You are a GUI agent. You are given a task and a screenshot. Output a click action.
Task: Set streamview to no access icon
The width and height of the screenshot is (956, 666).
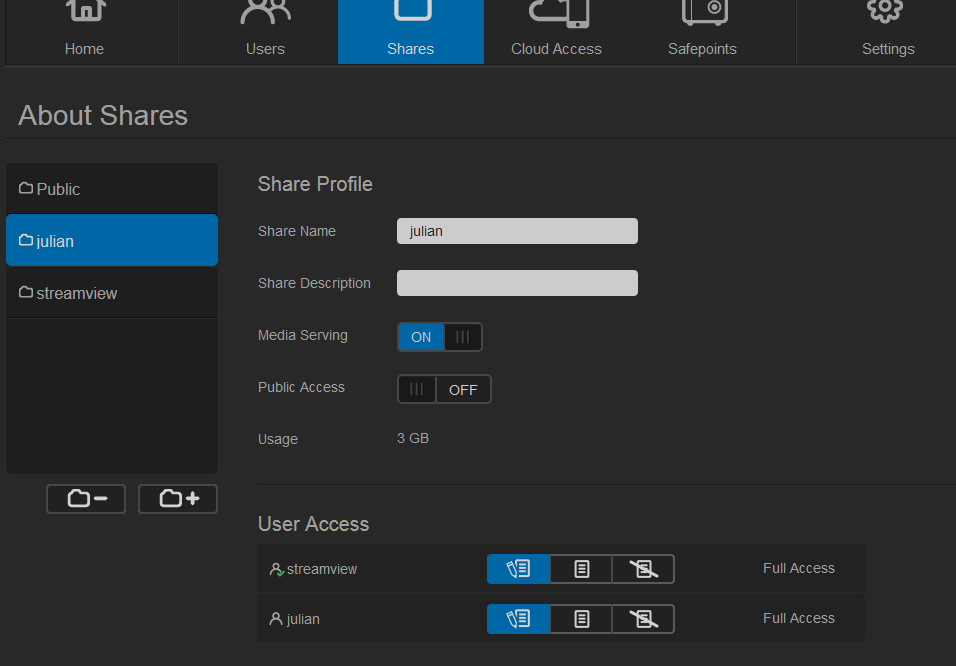(643, 569)
